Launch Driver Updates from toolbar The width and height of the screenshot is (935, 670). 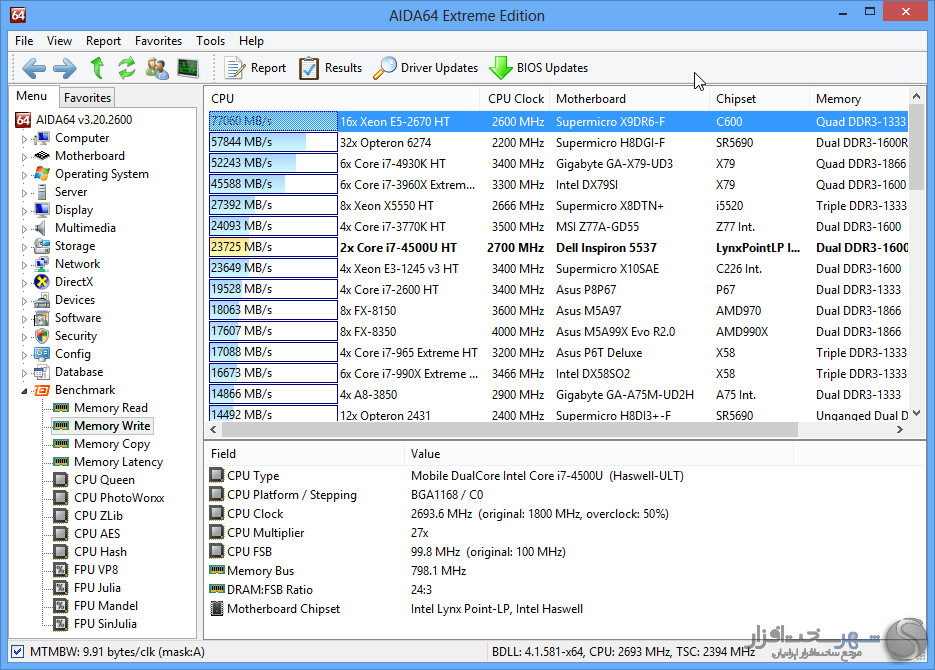pyautogui.click(x=426, y=68)
